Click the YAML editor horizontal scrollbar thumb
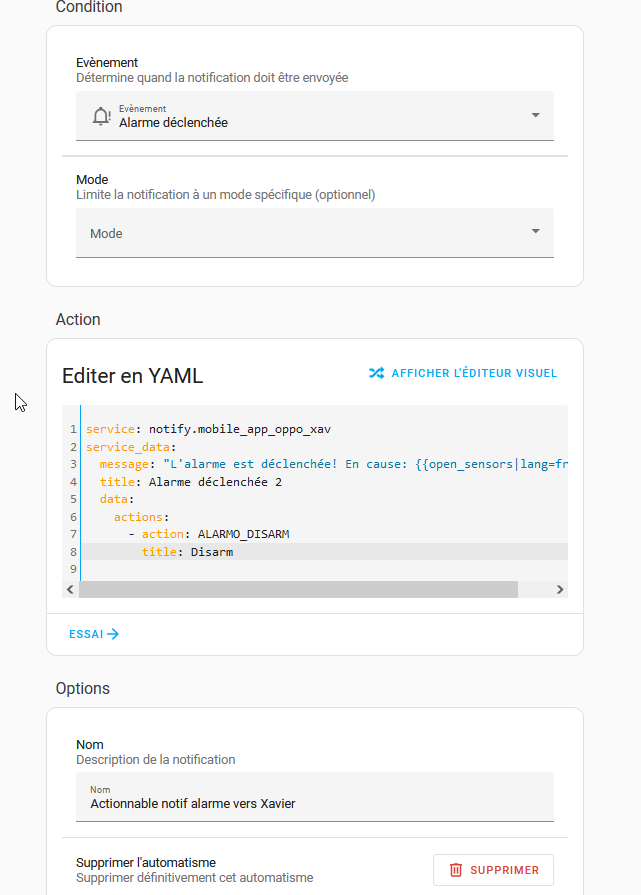The width and height of the screenshot is (641, 895). [298, 590]
